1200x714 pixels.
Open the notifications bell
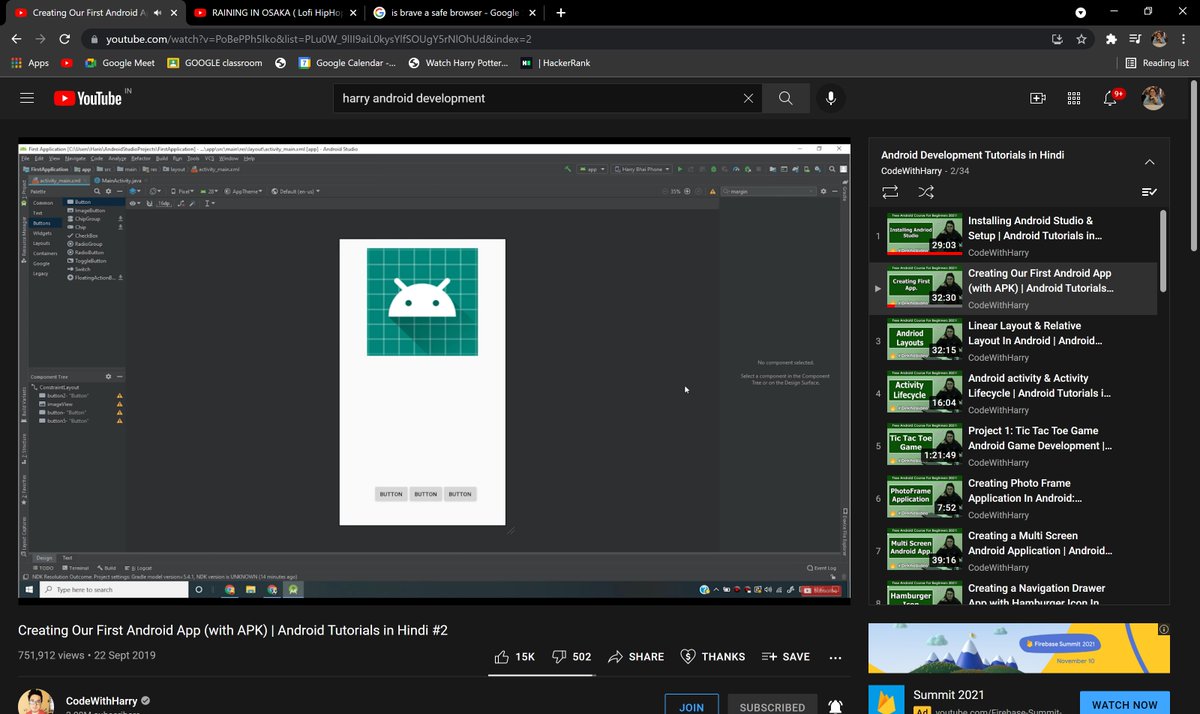pos(1111,98)
